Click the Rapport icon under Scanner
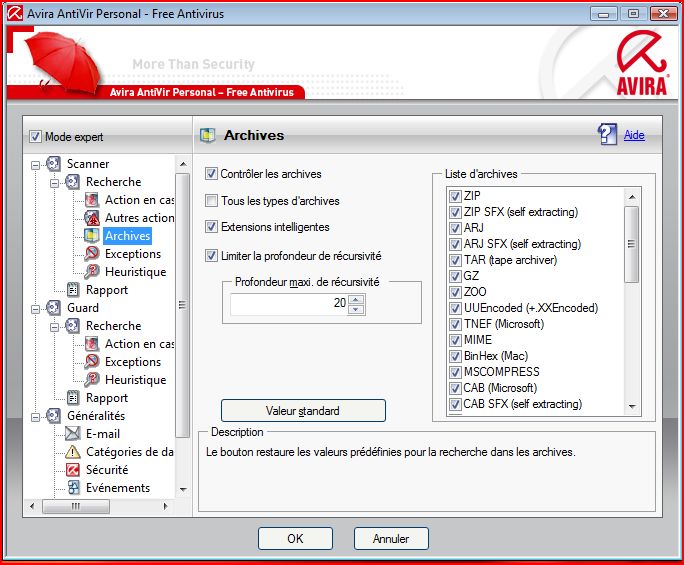684x565 pixels. (72, 290)
